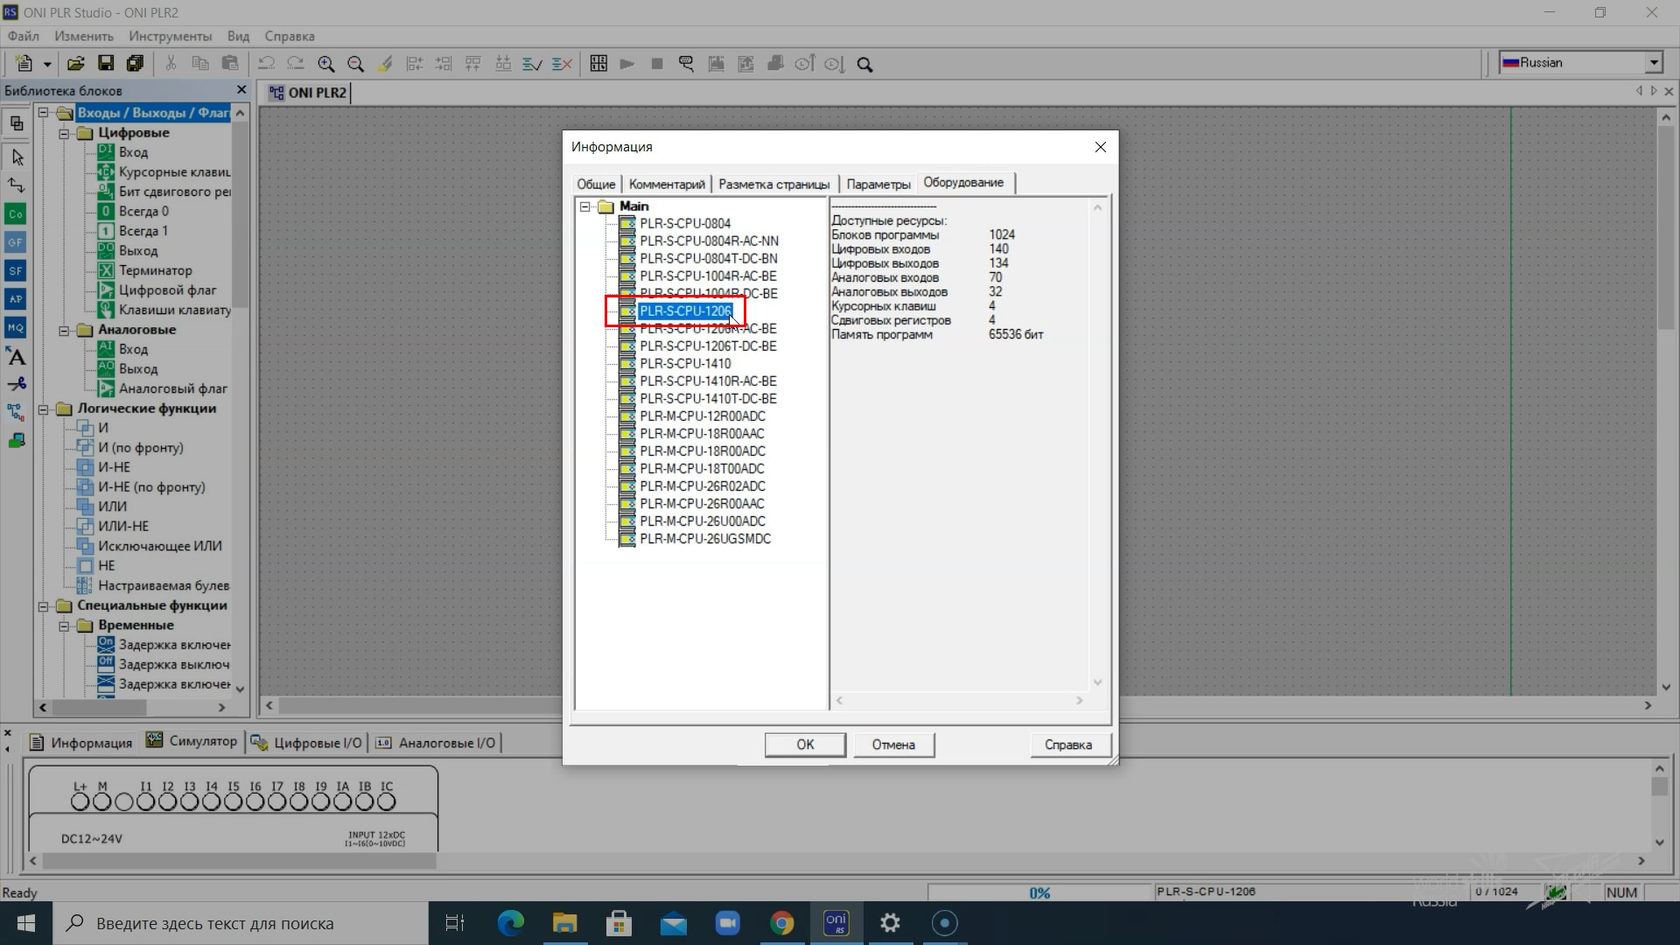This screenshot has height=945, width=1680.
Task: Select PLR-M-CPU-26UGSMDC in the device tree
Action: point(705,539)
